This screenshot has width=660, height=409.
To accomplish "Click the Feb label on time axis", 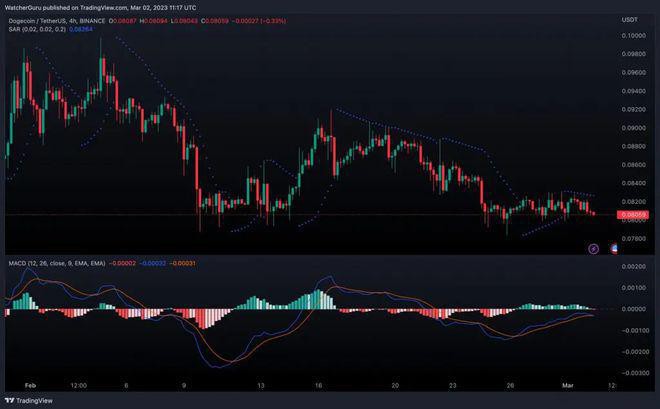I will point(28,384).
